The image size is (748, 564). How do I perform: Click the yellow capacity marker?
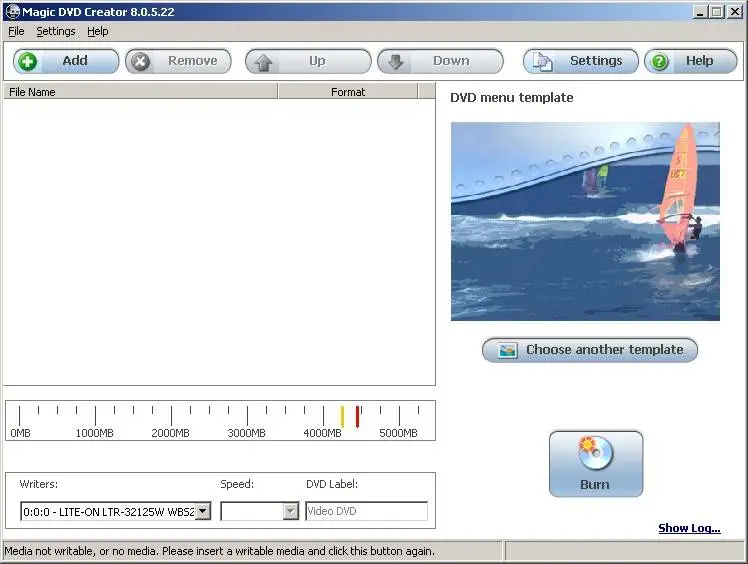click(342, 417)
